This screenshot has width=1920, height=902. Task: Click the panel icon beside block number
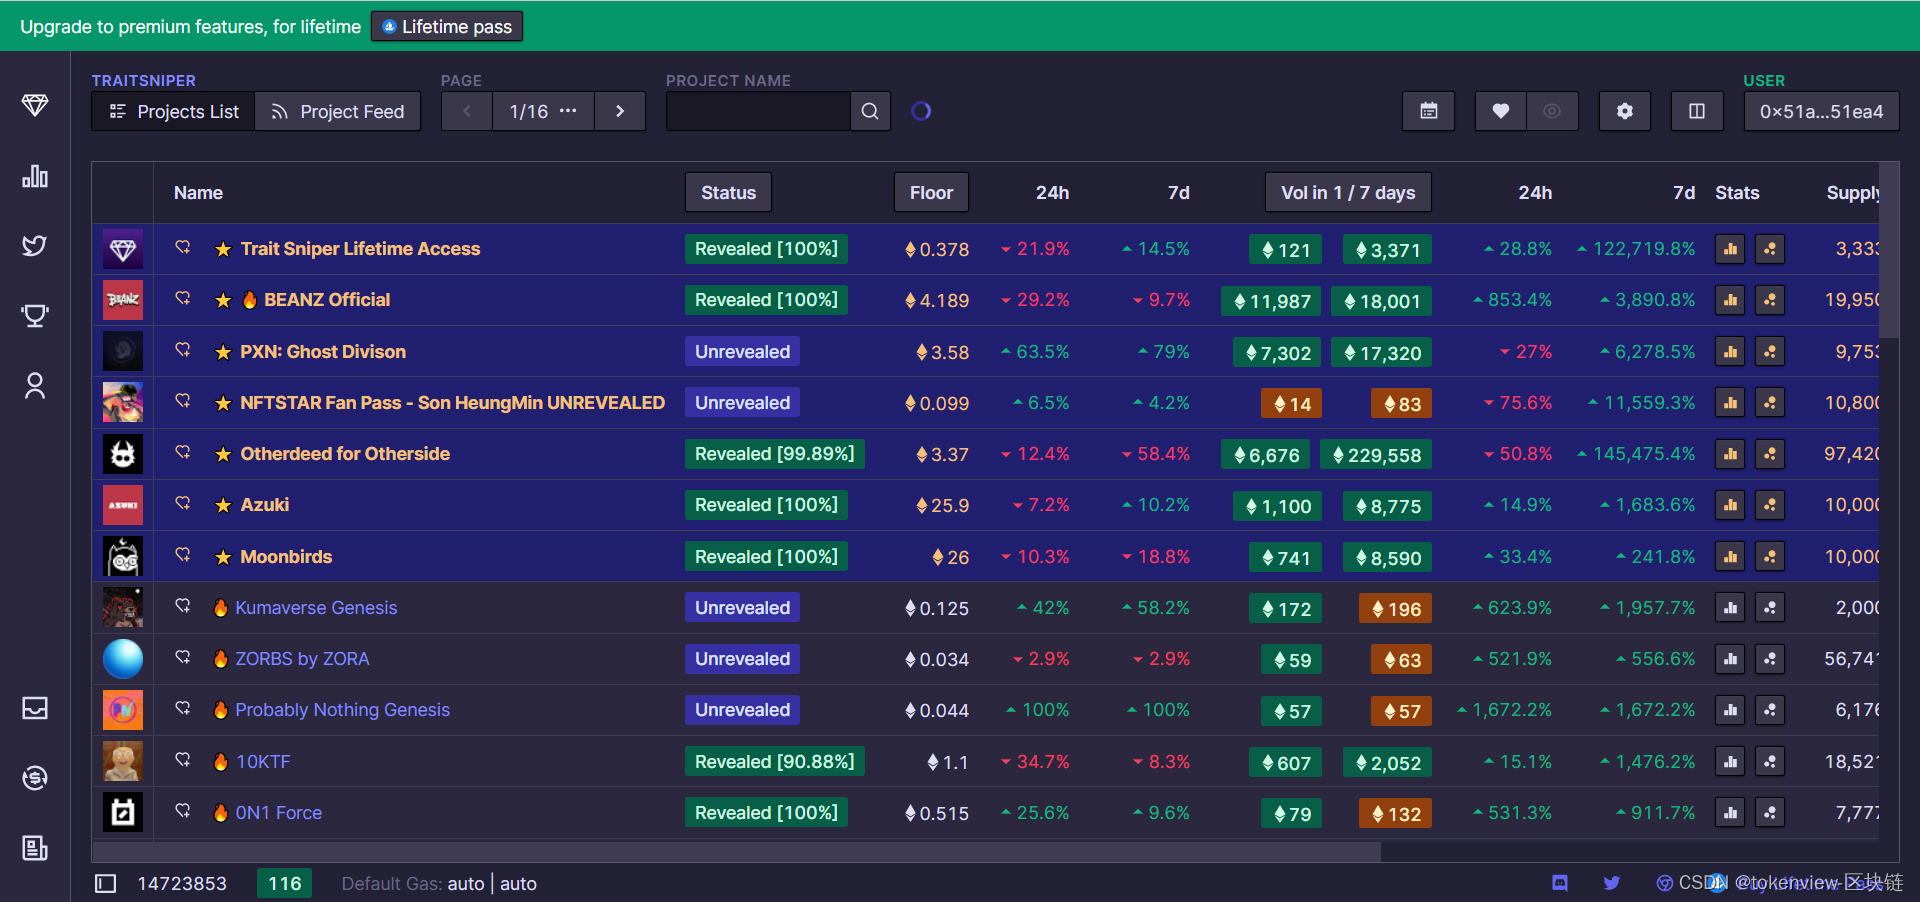106,884
